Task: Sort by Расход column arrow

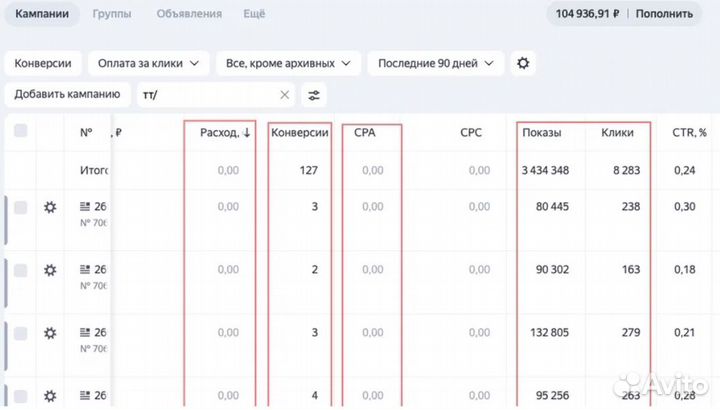Action: click(247, 133)
